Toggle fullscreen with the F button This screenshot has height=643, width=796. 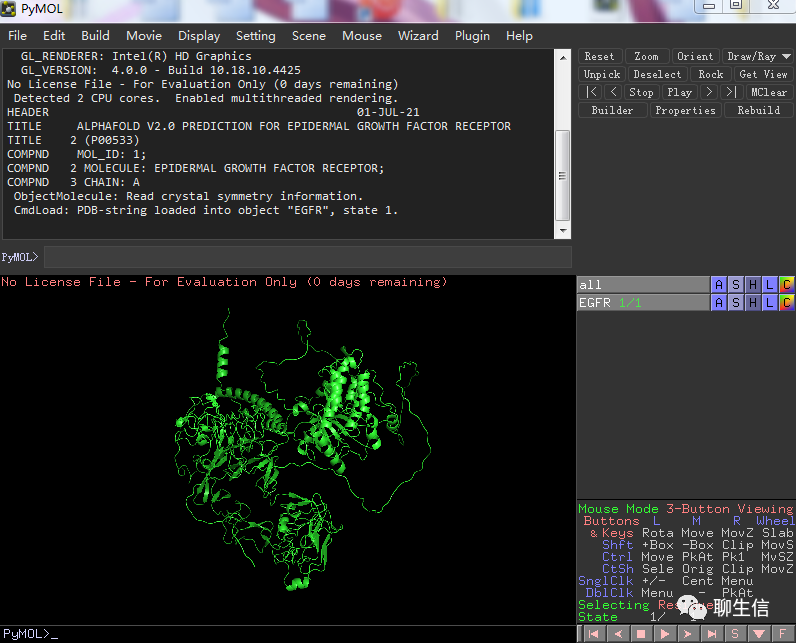(x=782, y=633)
